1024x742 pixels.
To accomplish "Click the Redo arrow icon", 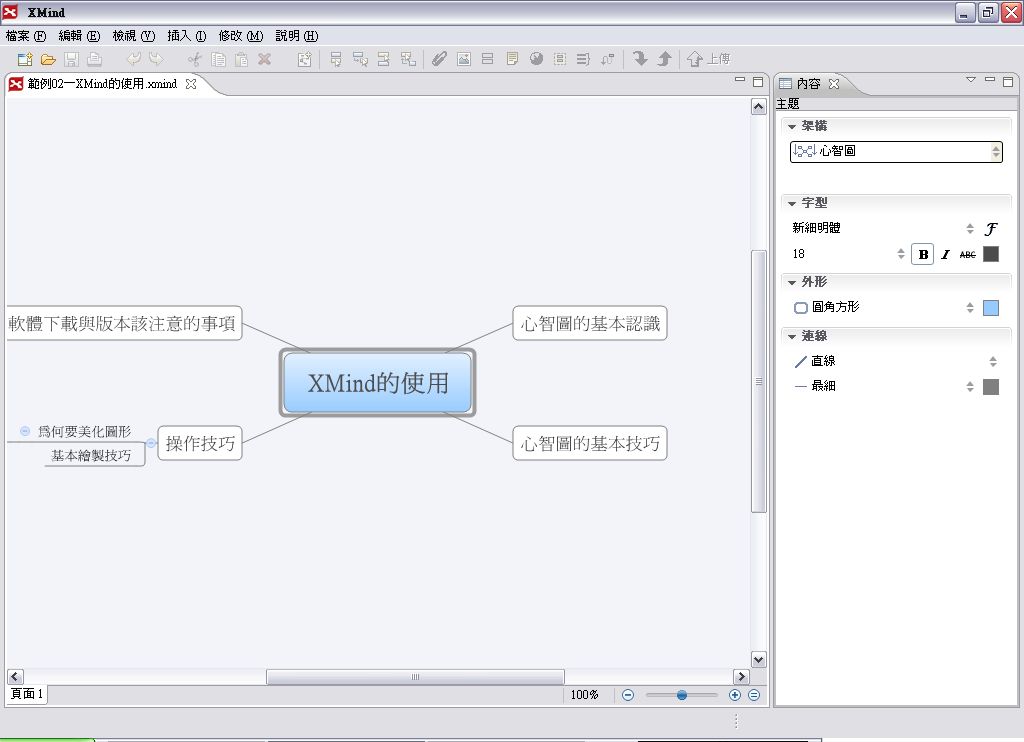I will 156,59.
